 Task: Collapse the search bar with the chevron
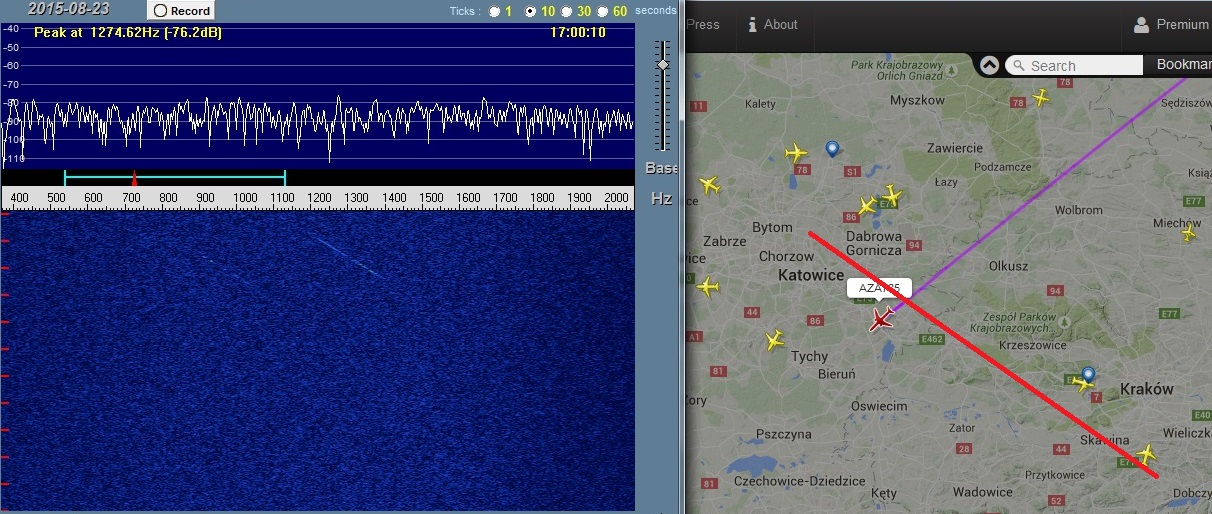tap(989, 65)
